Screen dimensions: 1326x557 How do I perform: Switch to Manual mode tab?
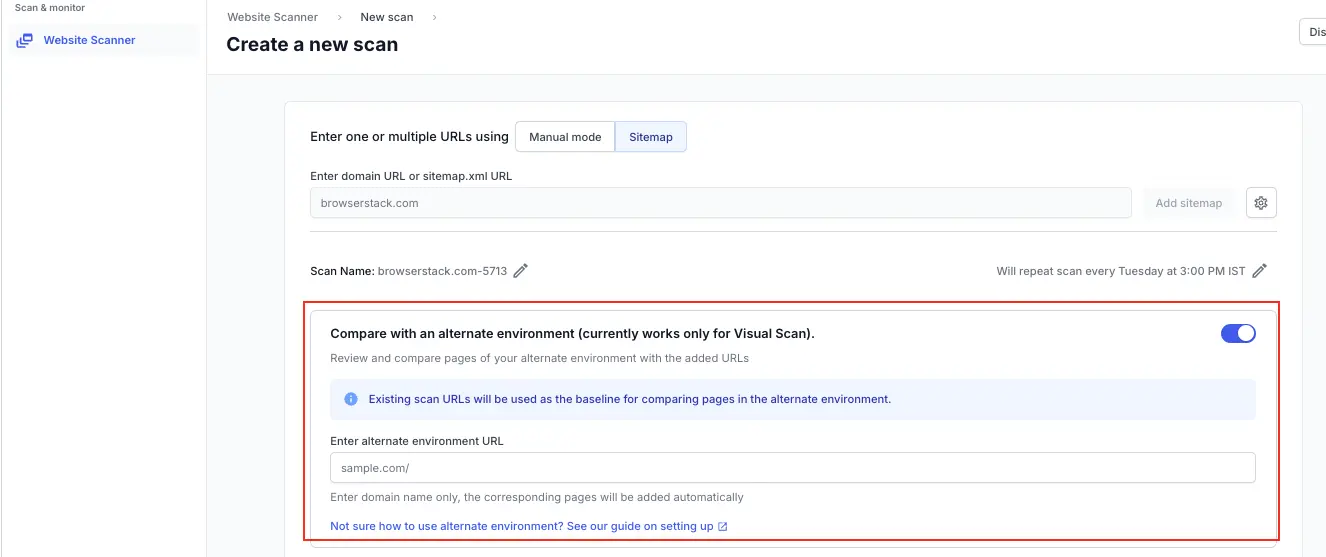coord(565,137)
